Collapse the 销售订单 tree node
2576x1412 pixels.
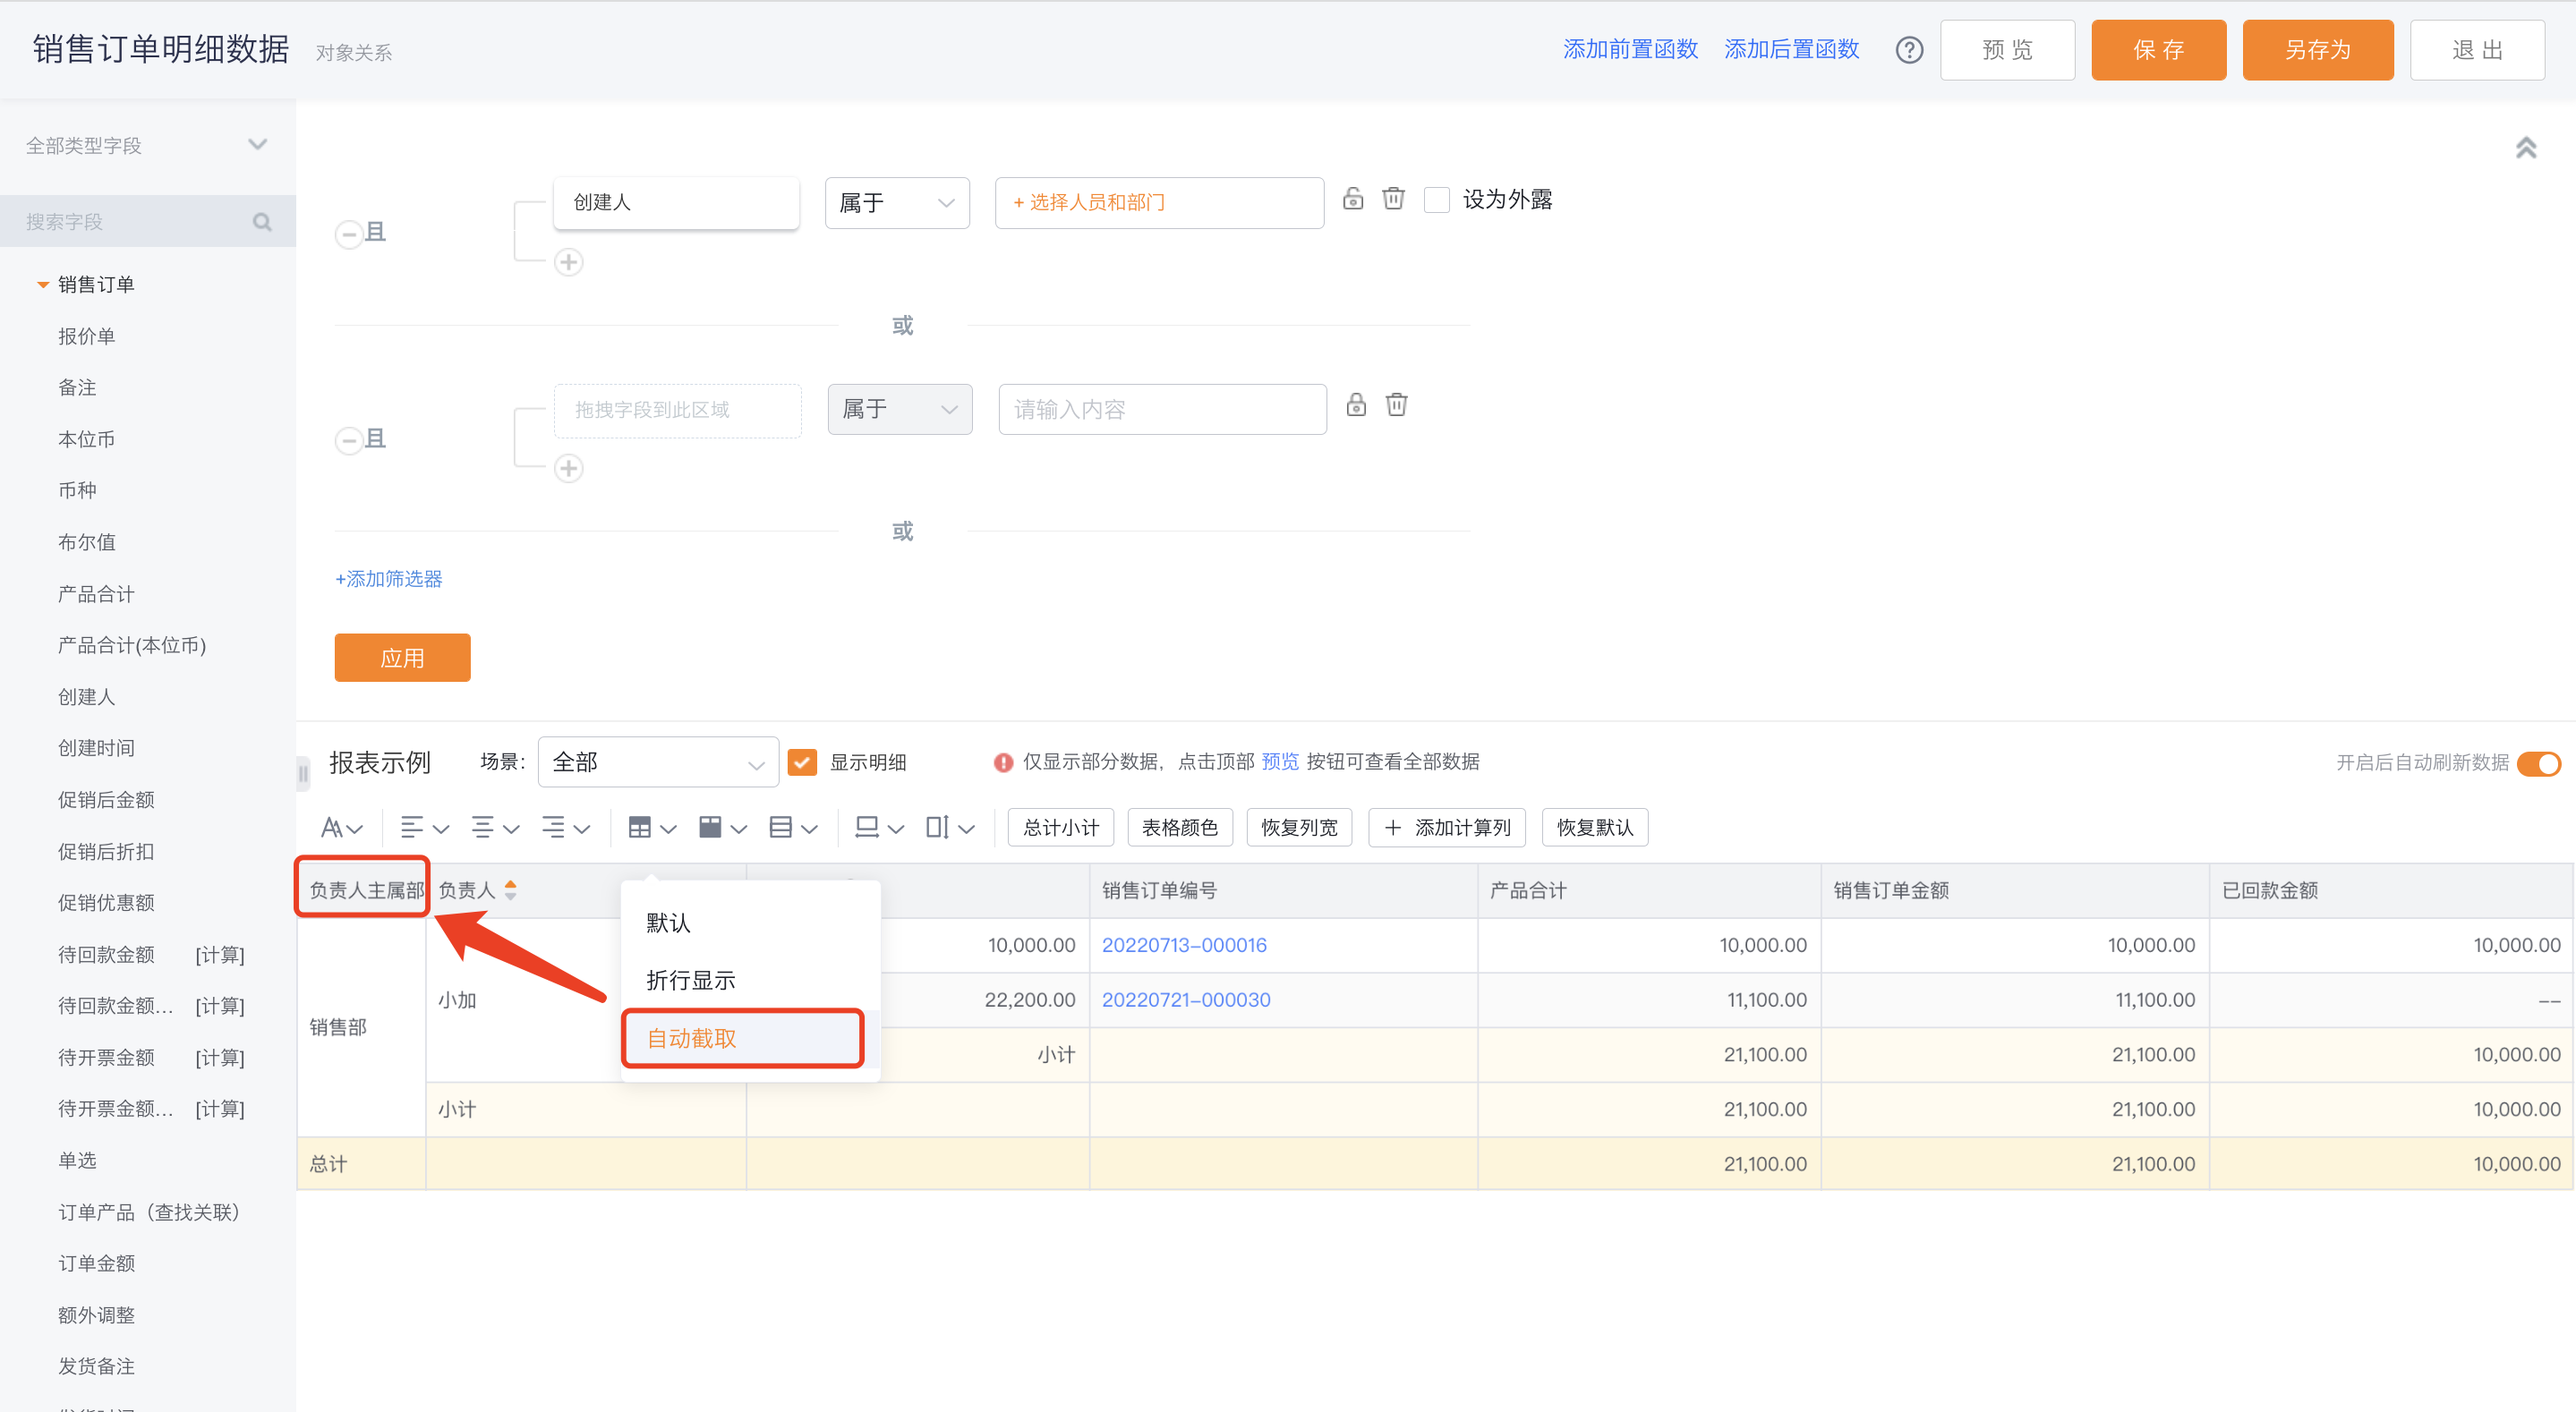43,285
